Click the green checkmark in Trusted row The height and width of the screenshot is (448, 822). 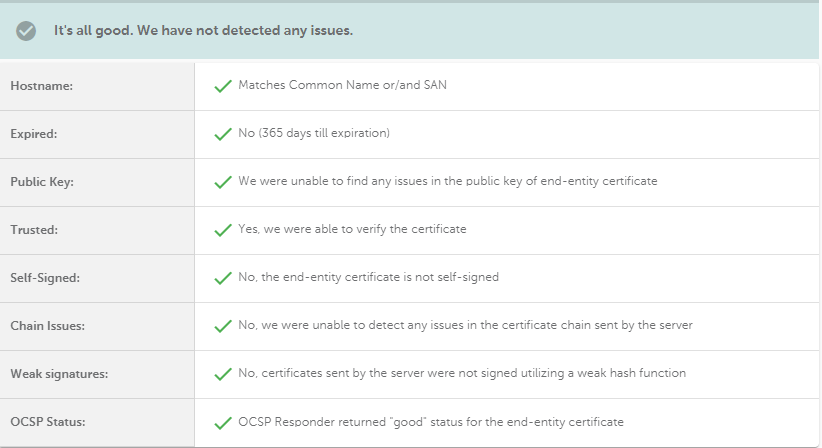click(223, 230)
